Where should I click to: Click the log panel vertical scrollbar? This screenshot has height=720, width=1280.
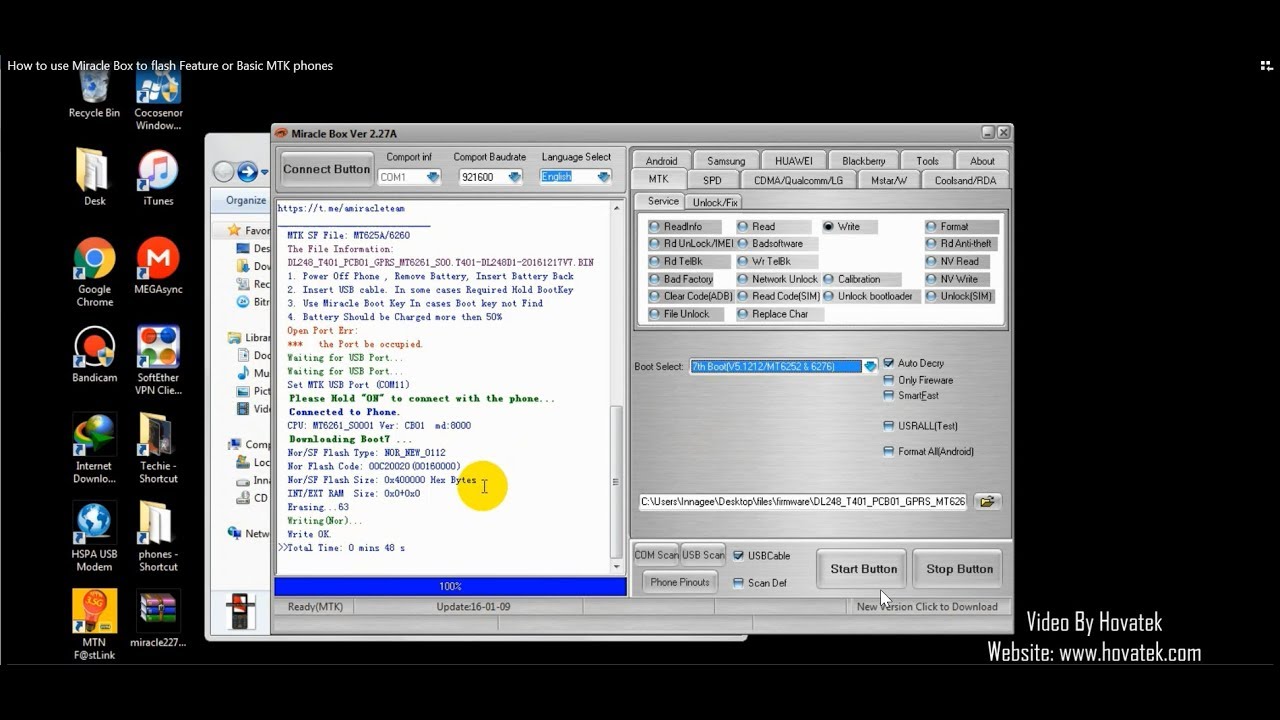616,387
